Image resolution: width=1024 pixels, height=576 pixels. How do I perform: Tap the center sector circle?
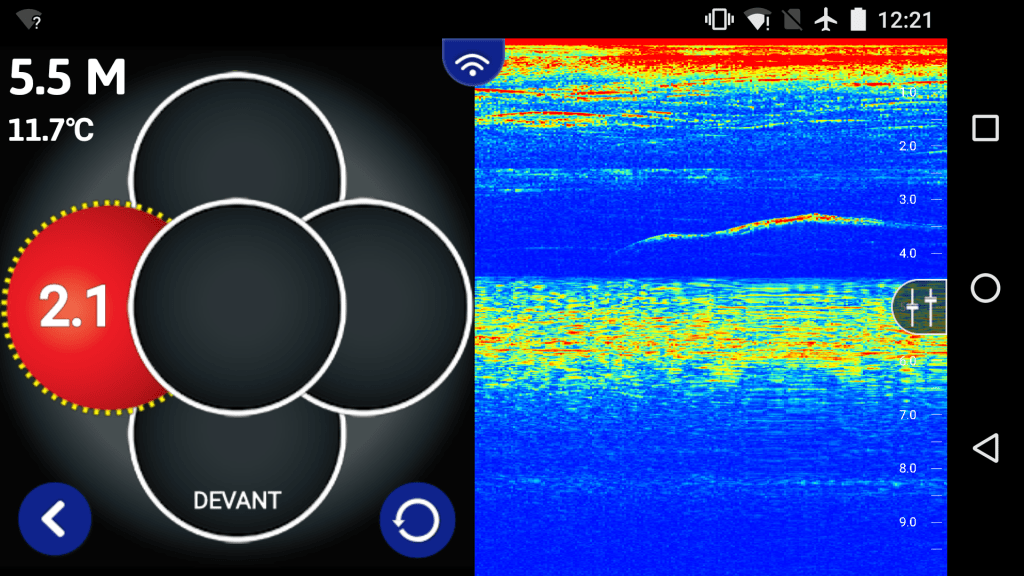(237, 306)
